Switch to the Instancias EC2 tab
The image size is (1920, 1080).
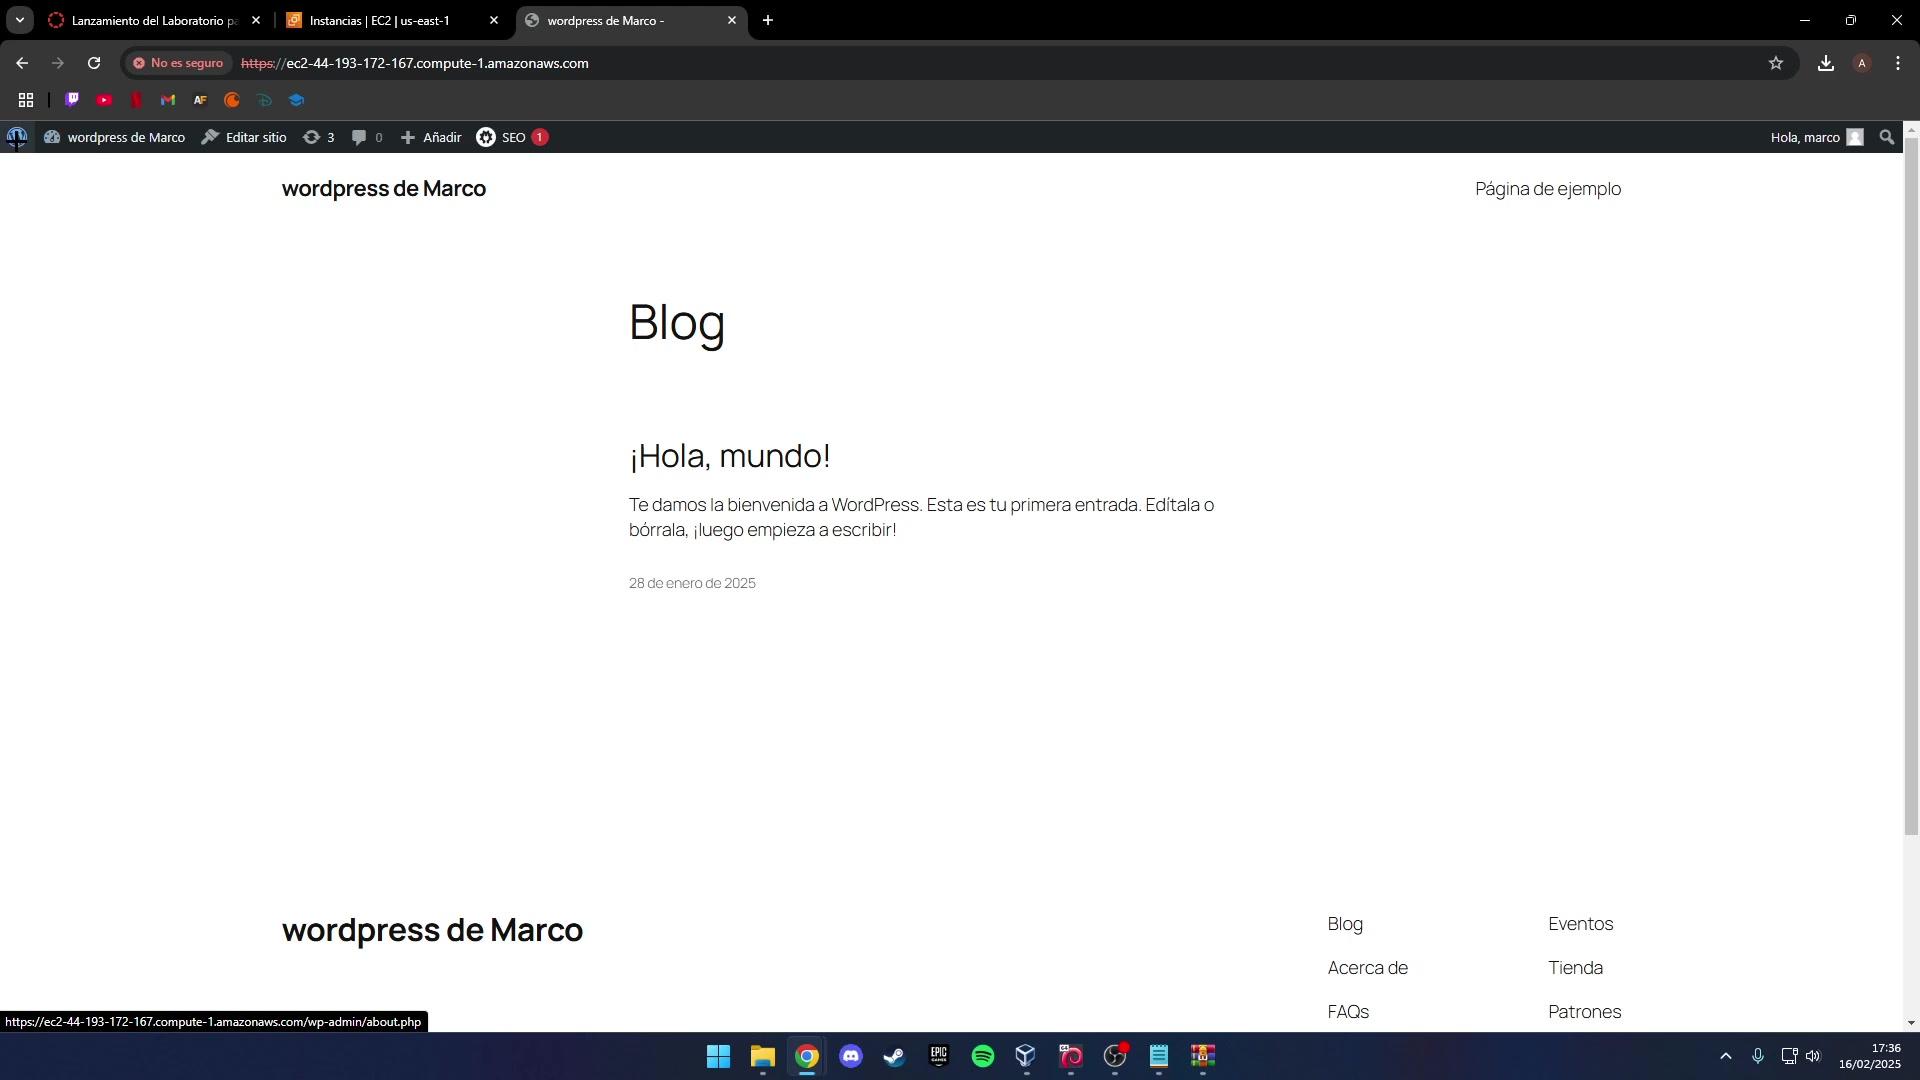[x=380, y=20]
